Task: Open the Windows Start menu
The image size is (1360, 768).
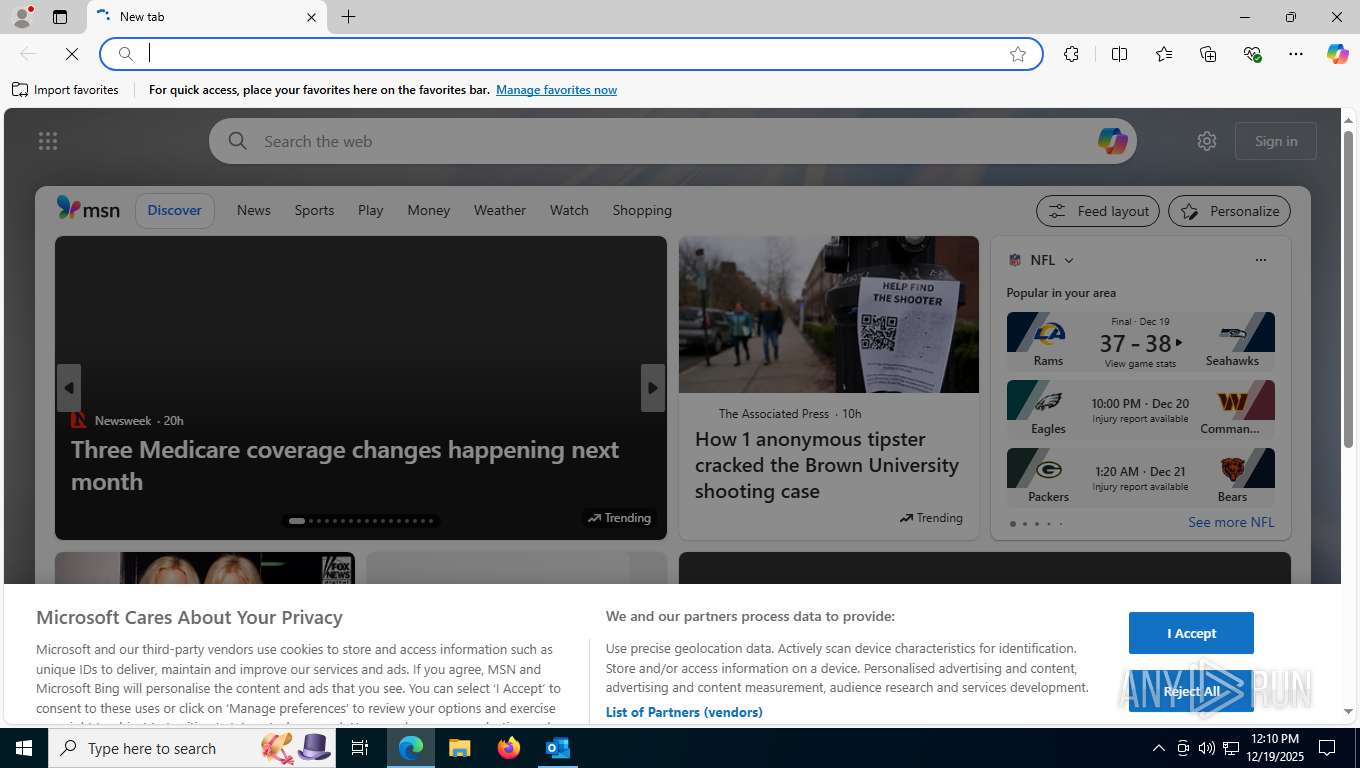Action: (x=24, y=748)
